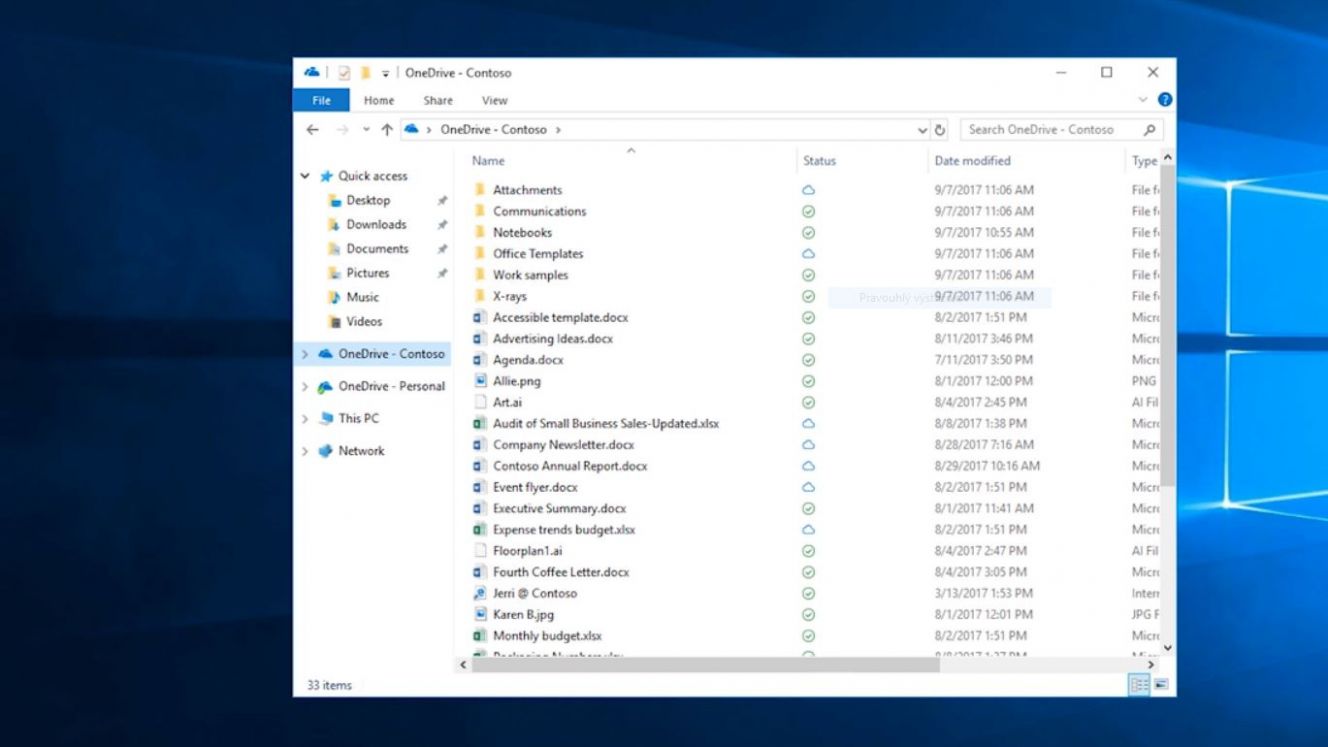This screenshot has width=1328, height=747.
Task: Select This PC in navigation pane
Action: point(358,418)
